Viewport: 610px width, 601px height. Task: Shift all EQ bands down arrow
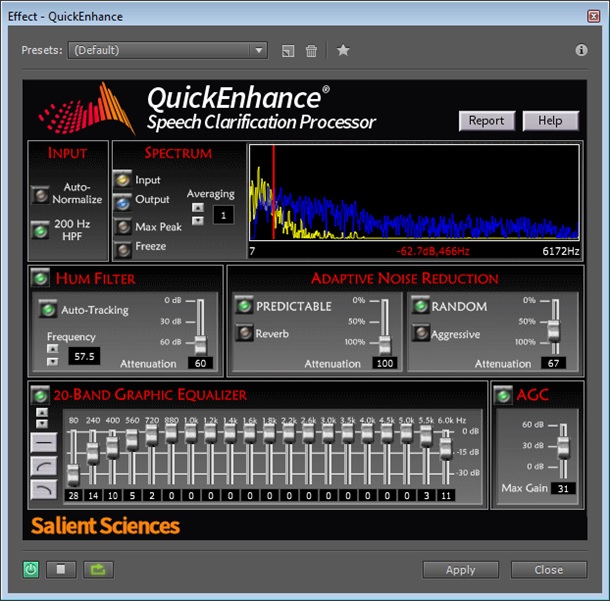click(x=42, y=424)
